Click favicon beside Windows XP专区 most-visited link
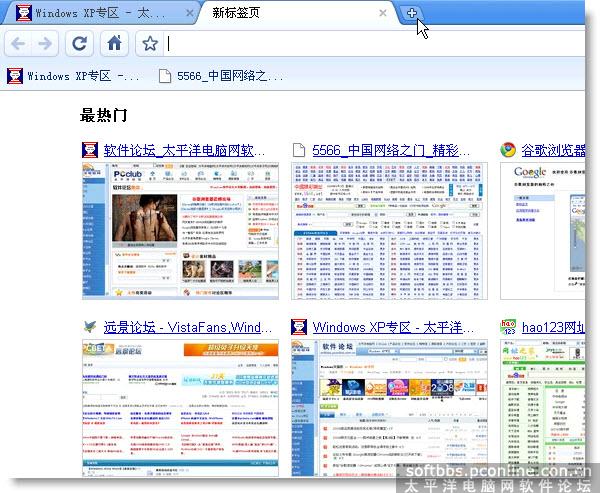The width and height of the screenshot is (600, 493). coord(299,327)
